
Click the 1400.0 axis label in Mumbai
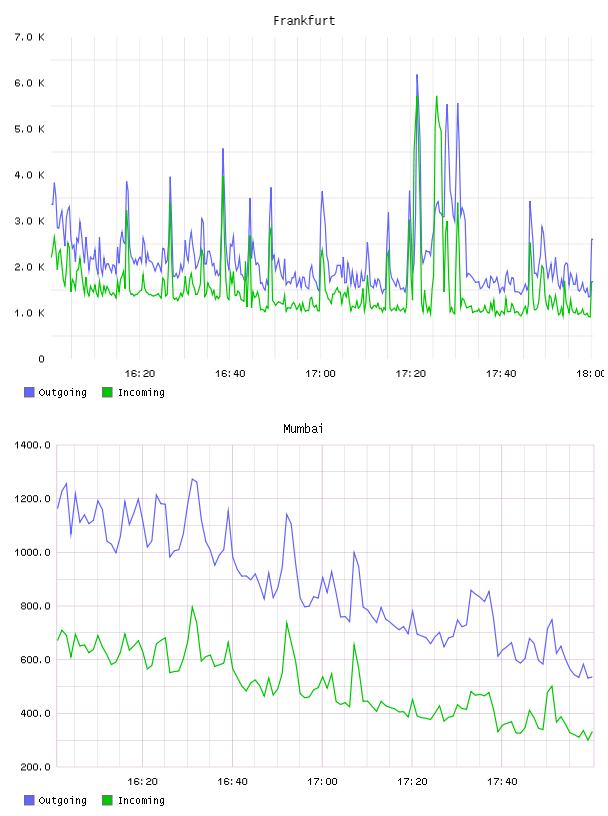tap(32, 445)
